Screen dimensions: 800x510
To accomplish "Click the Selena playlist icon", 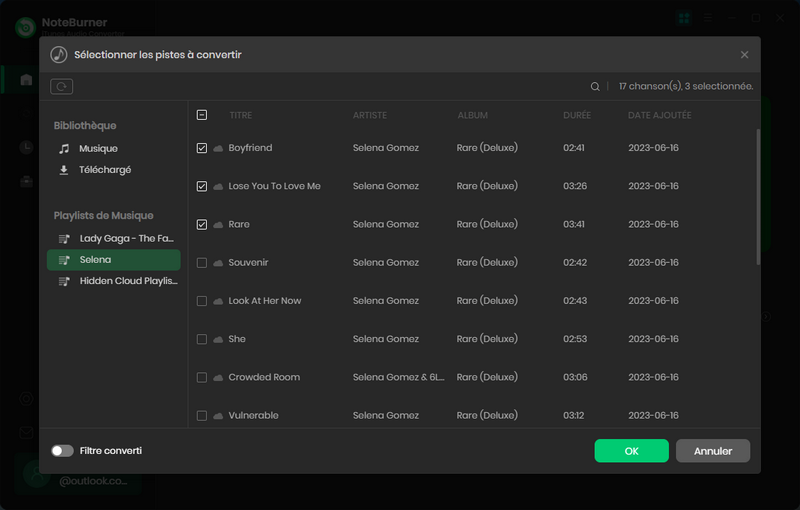I will click(64, 260).
